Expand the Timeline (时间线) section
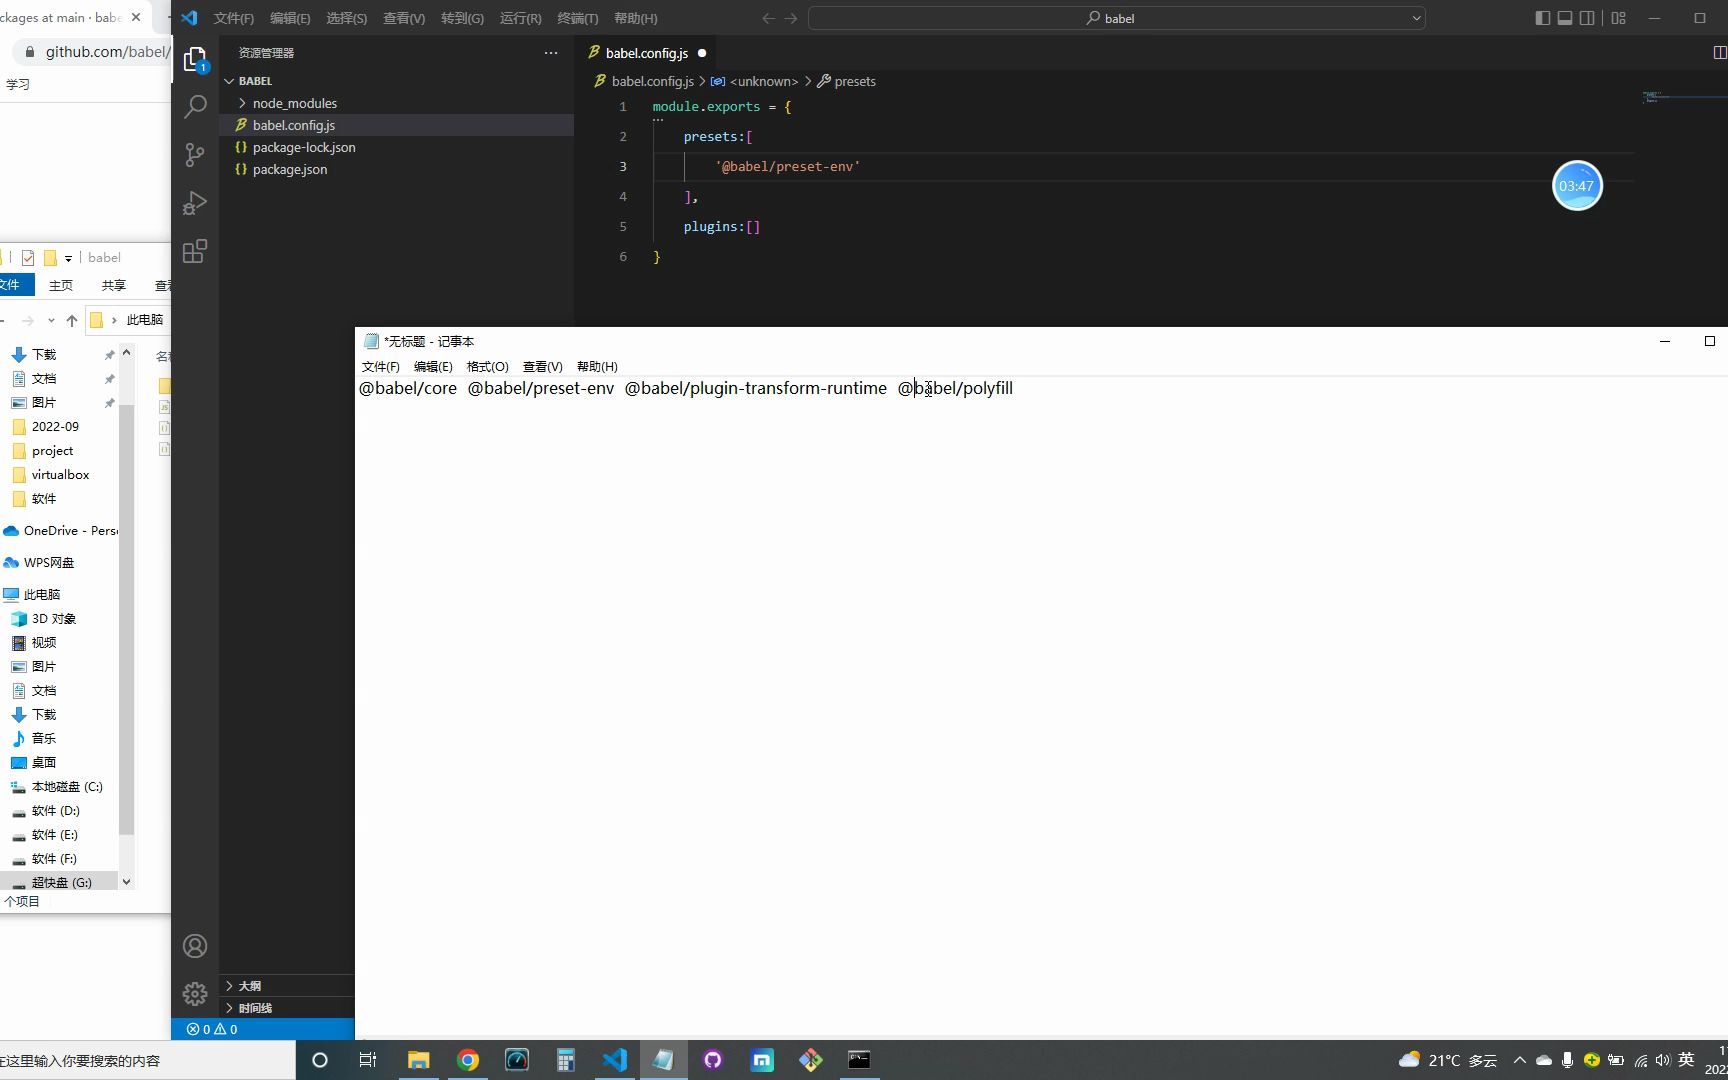 pyautogui.click(x=254, y=1008)
